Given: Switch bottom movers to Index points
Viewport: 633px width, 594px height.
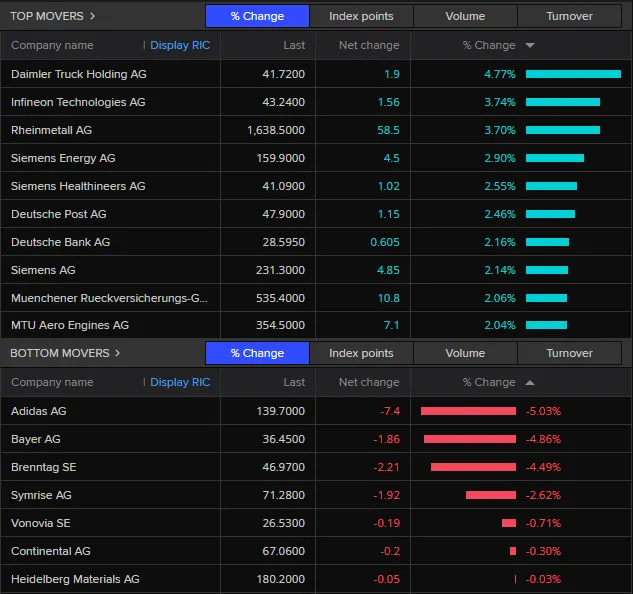Looking at the screenshot, I should 361,353.
